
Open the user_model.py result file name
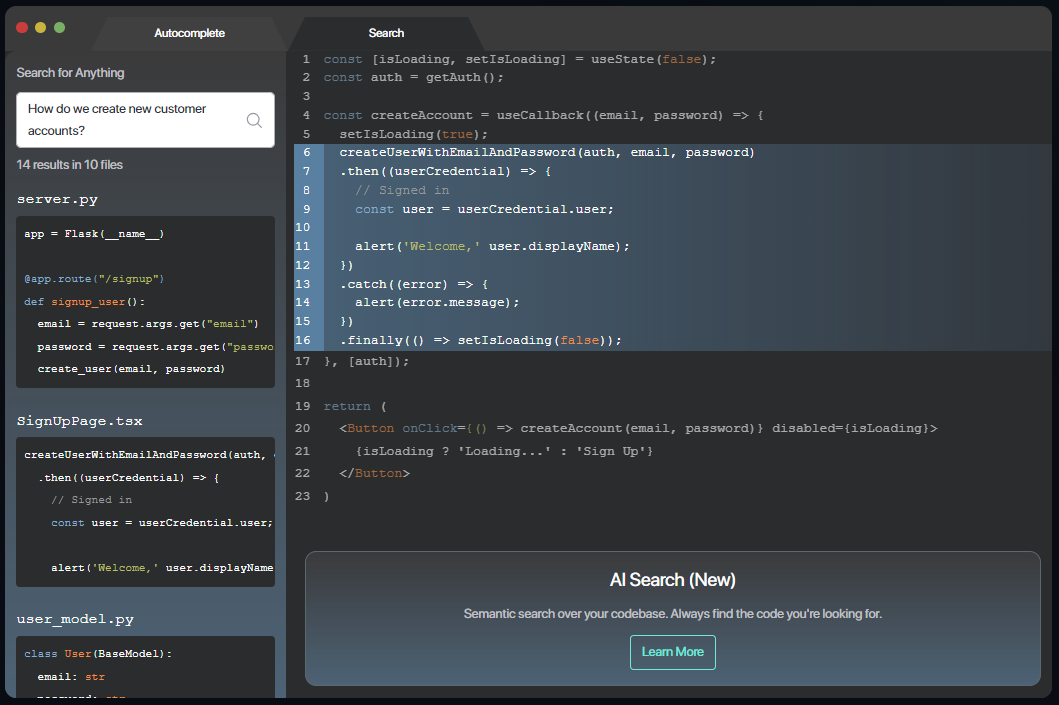coord(75,619)
